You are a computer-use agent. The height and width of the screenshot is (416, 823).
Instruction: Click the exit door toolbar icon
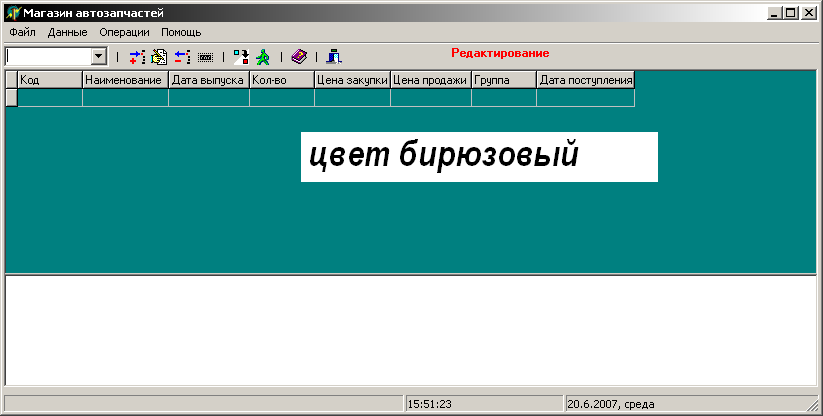[334, 56]
